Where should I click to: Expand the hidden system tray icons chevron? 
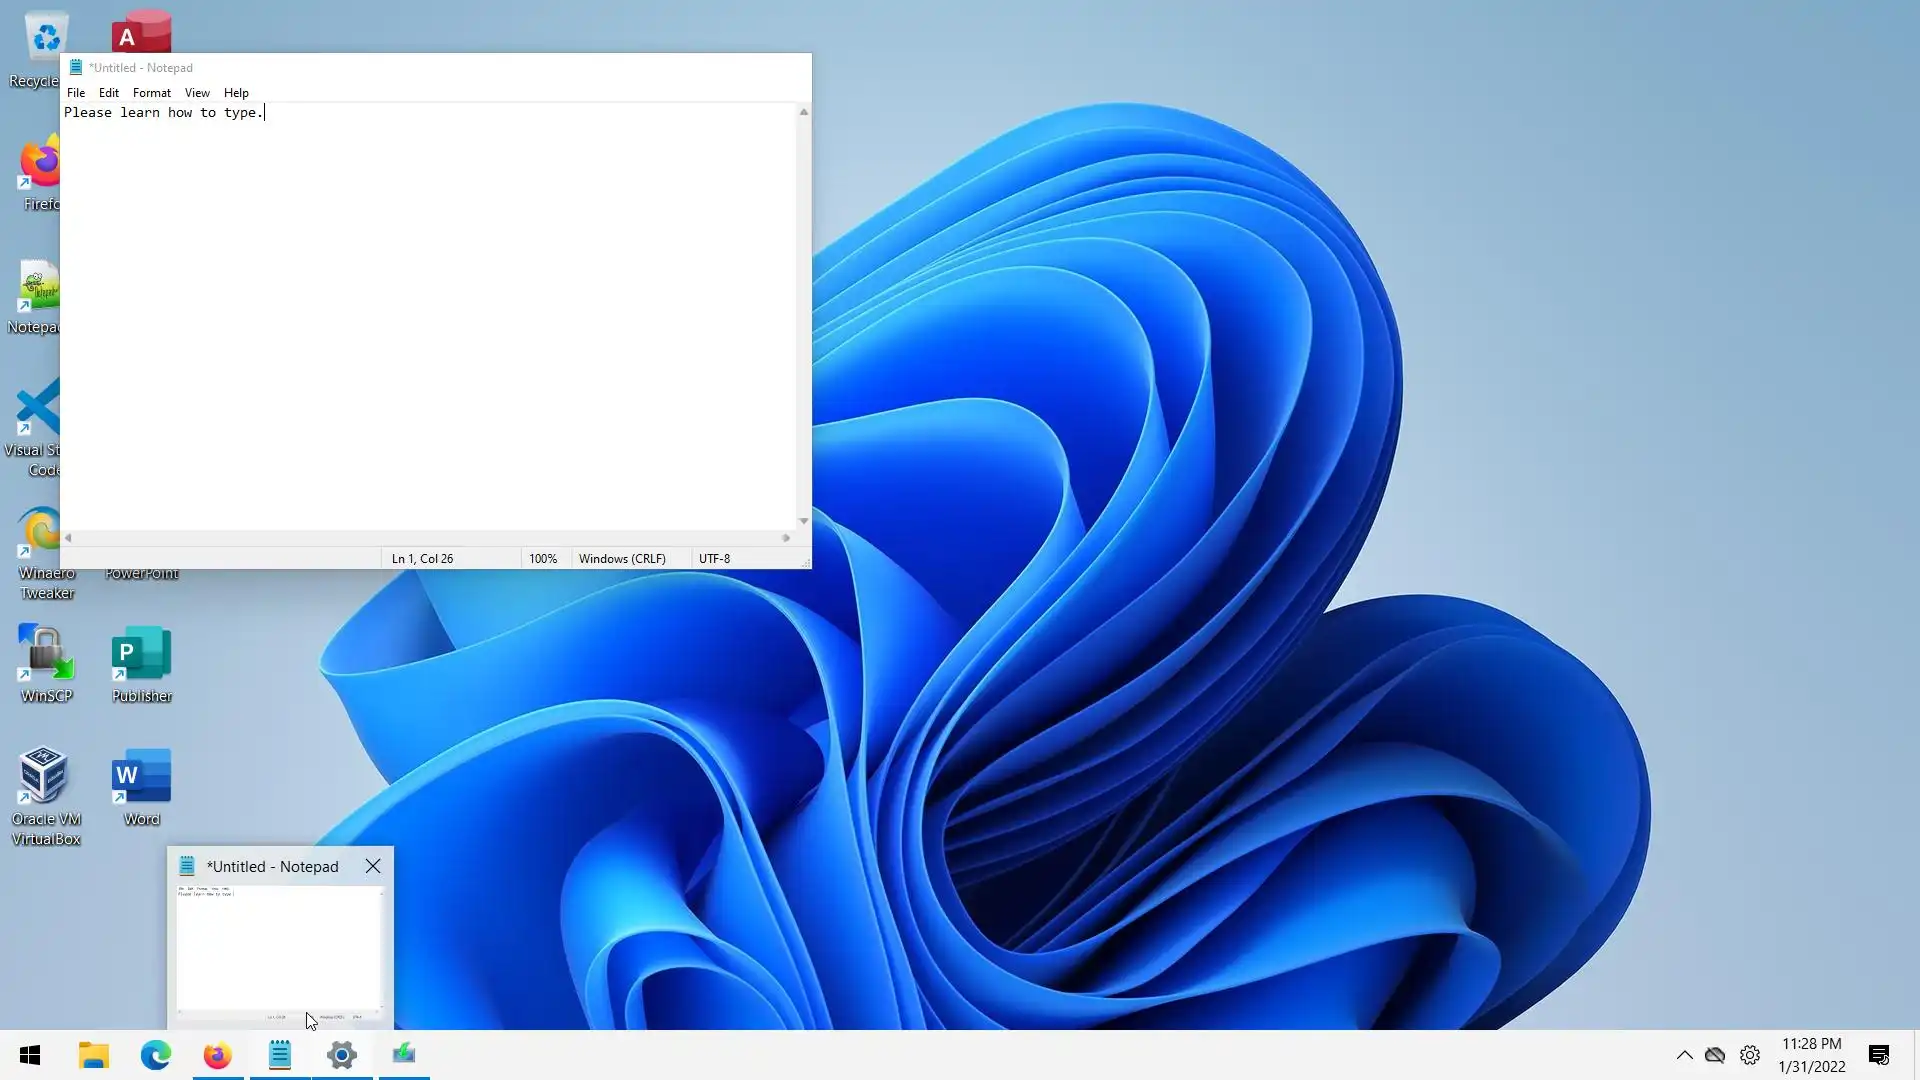[1684, 1055]
